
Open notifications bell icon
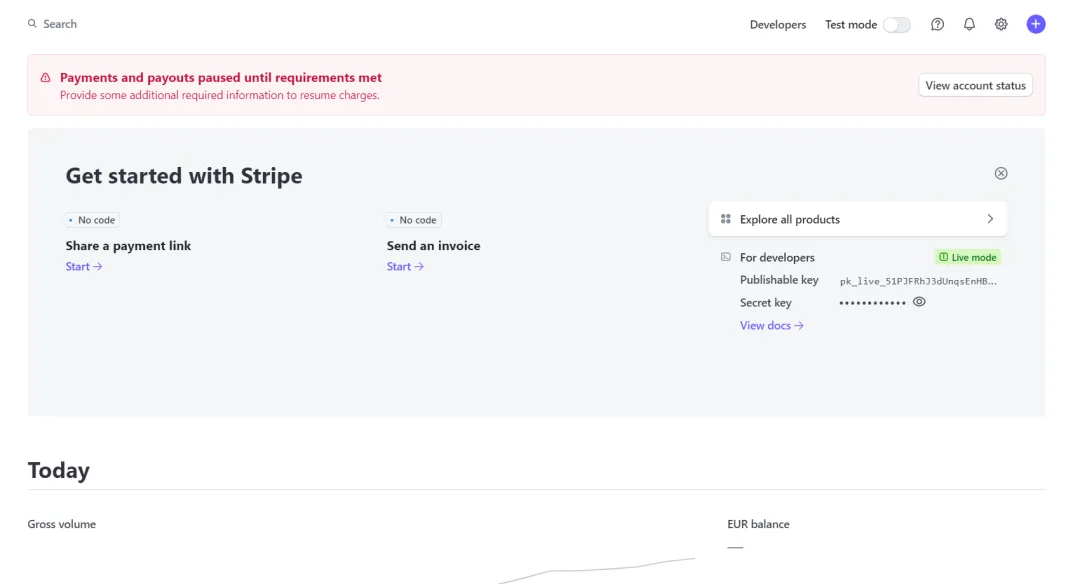(x=969, y=24)
